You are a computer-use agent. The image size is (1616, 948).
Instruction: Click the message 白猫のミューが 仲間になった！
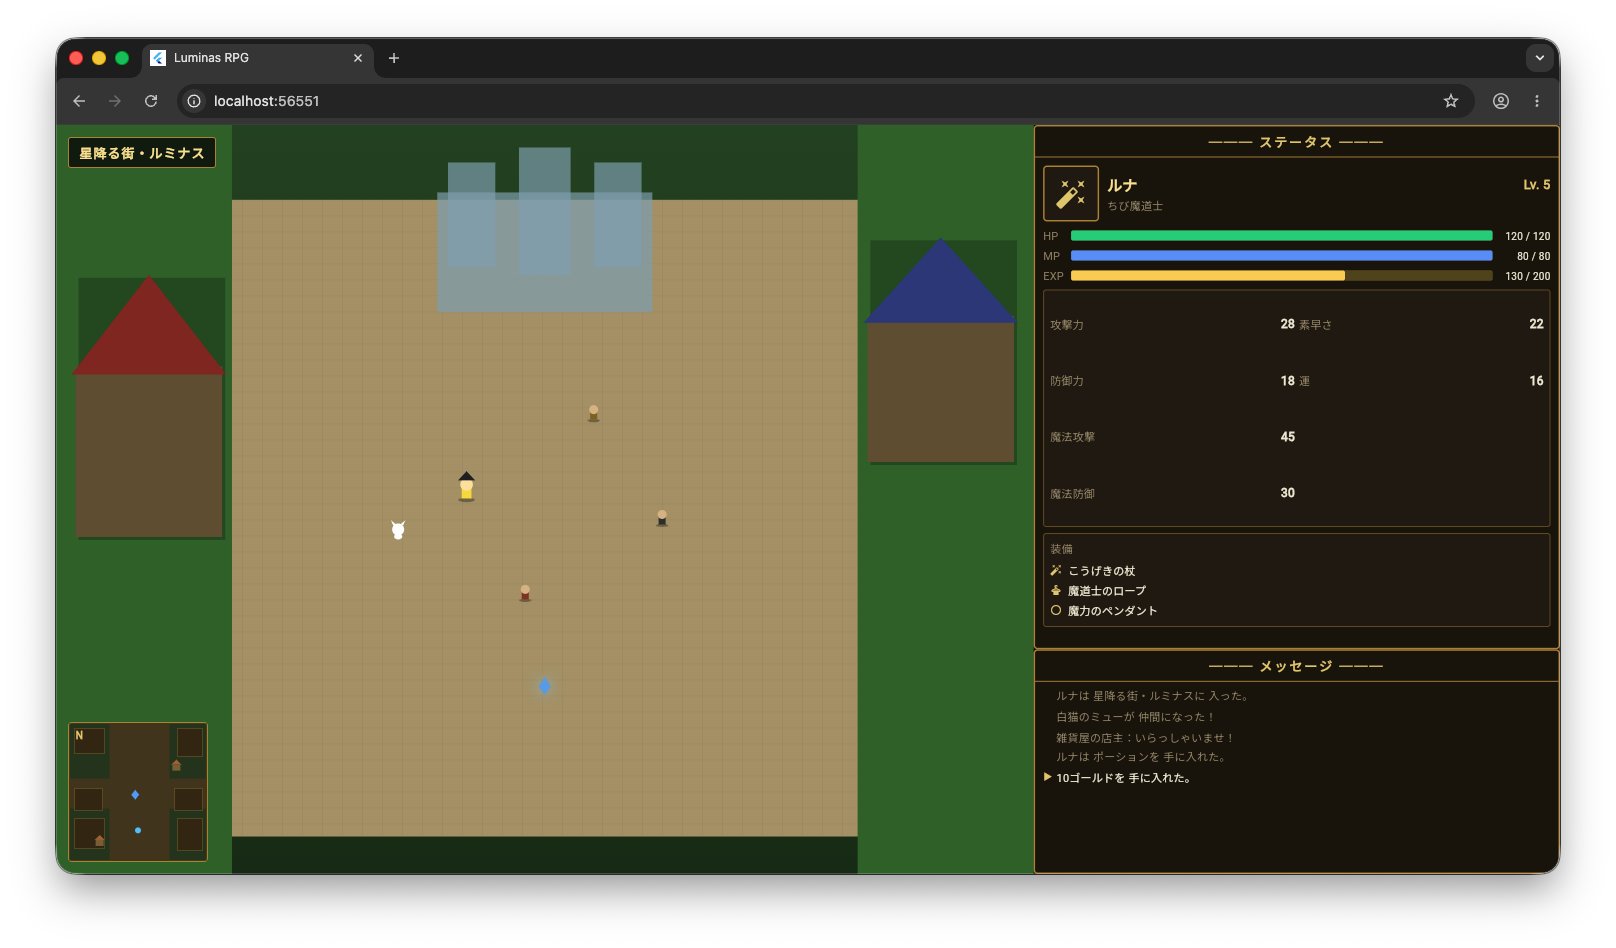(x=1135, y=717)
